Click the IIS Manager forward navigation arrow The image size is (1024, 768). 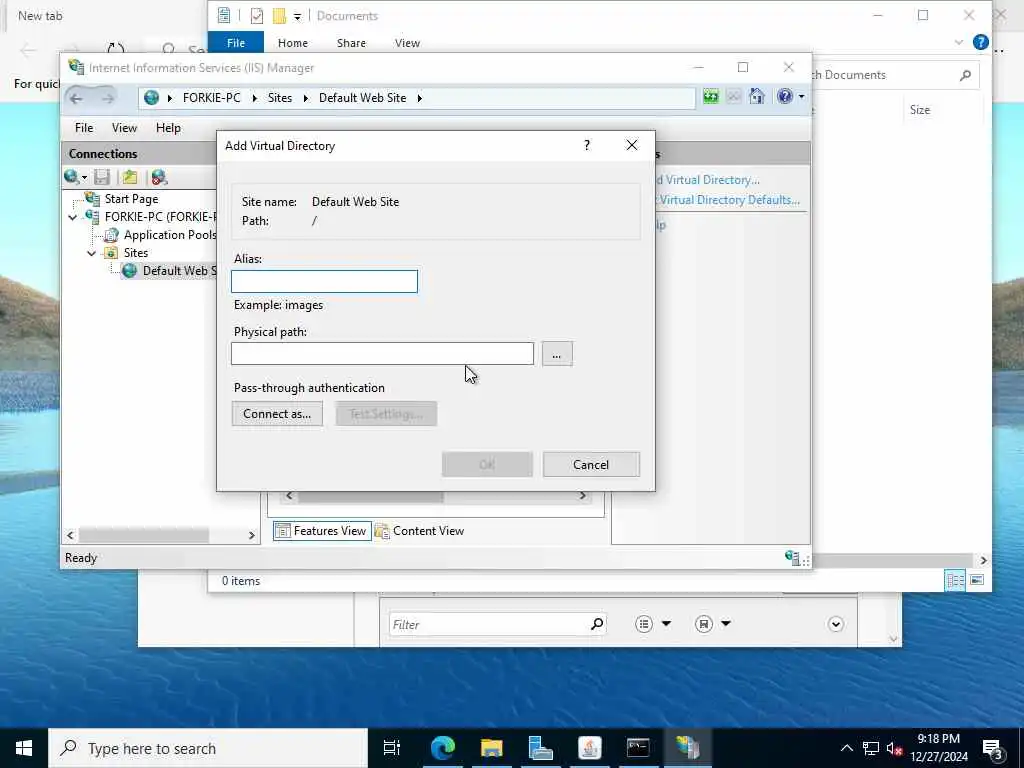pyautogui.click(x=108, y=98)
